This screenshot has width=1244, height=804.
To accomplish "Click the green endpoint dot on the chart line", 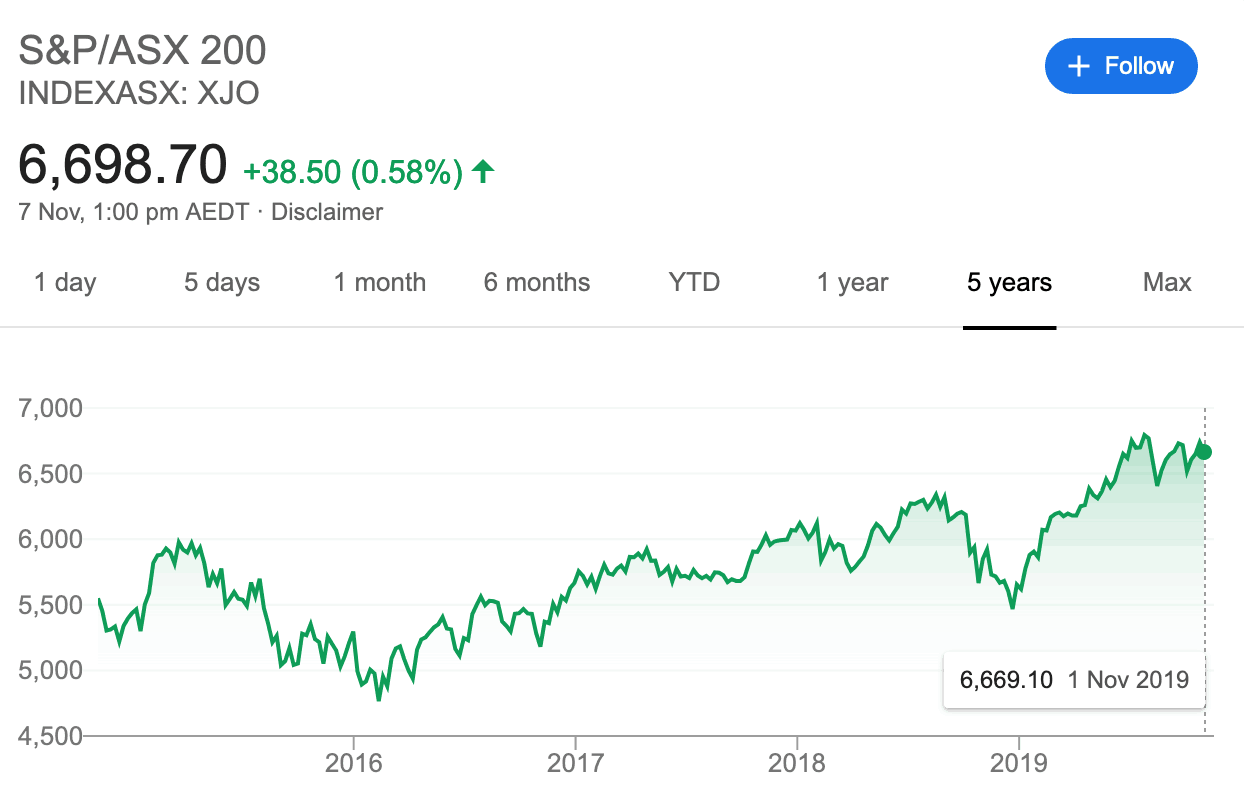I will (x=1204, y=452).
